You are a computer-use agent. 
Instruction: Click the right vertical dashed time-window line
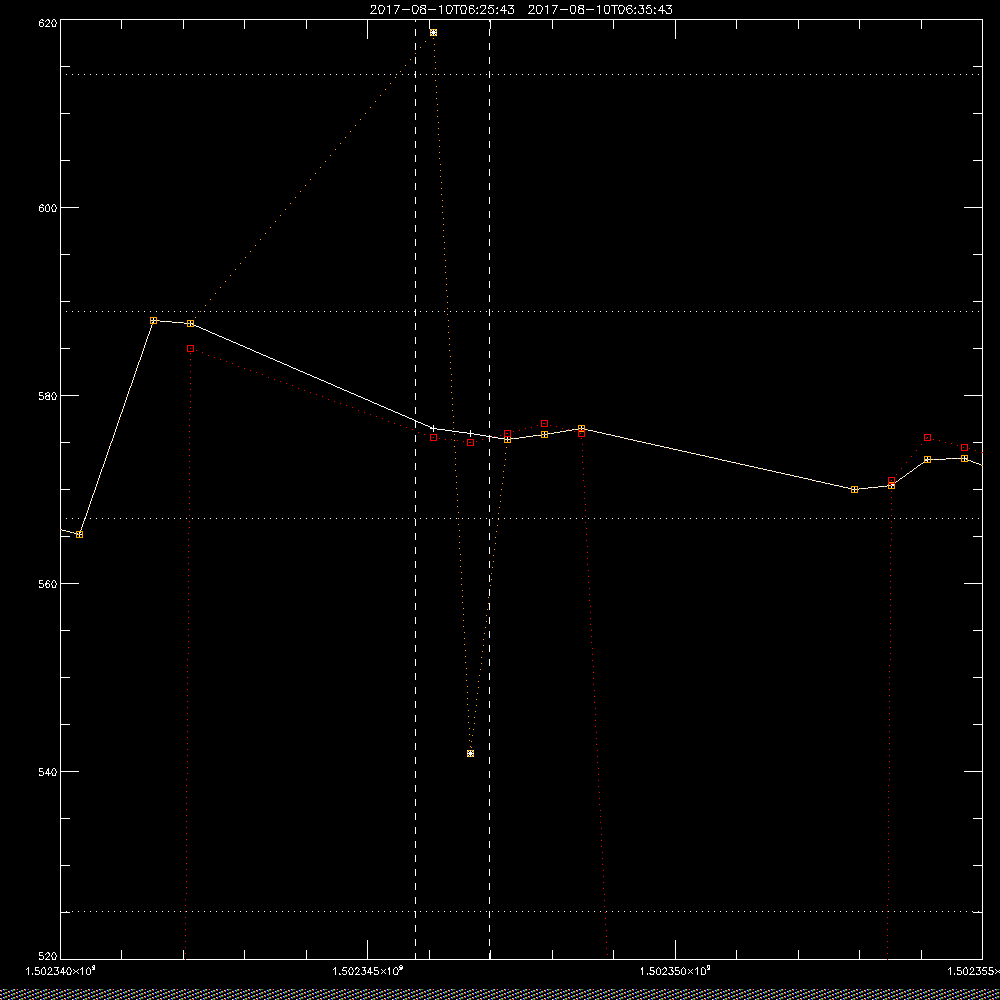pyautogui.click(x=490, y=489)
